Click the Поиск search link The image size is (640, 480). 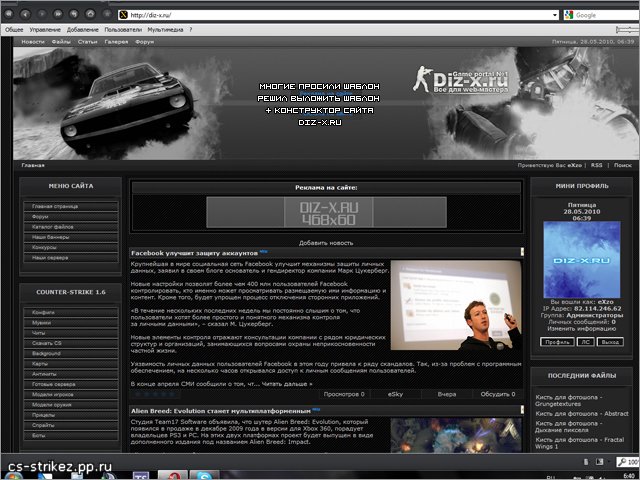623,165
